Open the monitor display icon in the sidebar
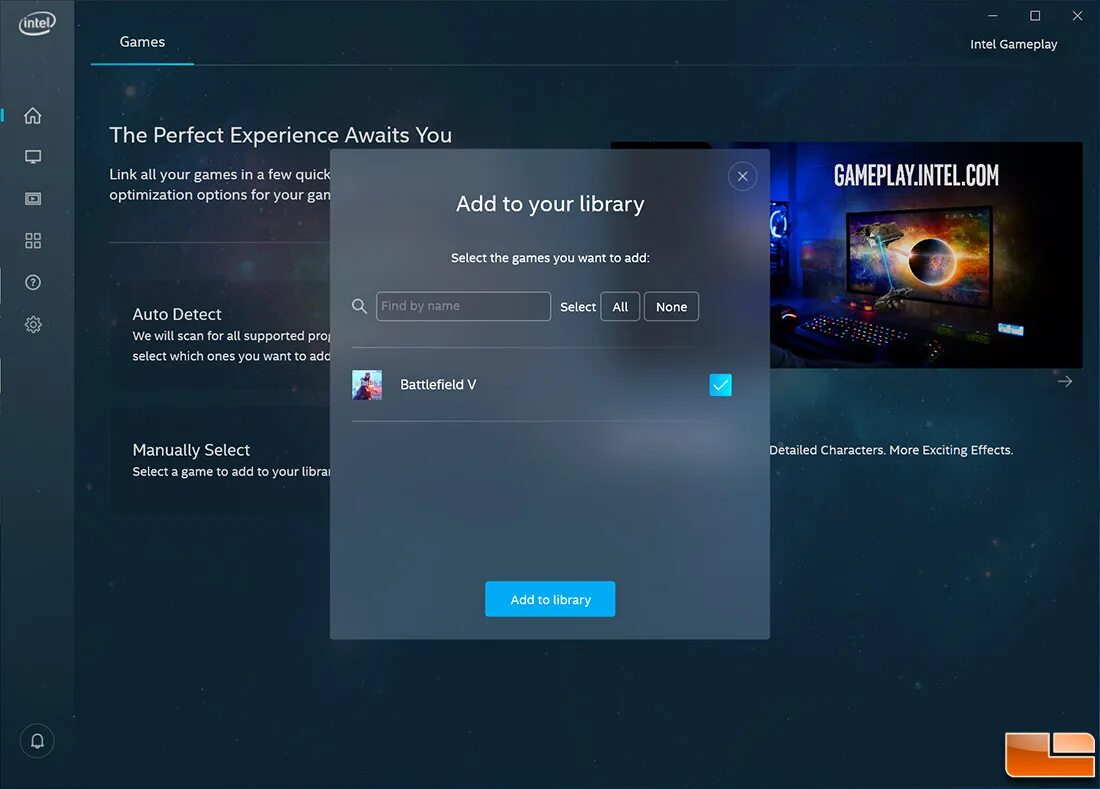 33,156
